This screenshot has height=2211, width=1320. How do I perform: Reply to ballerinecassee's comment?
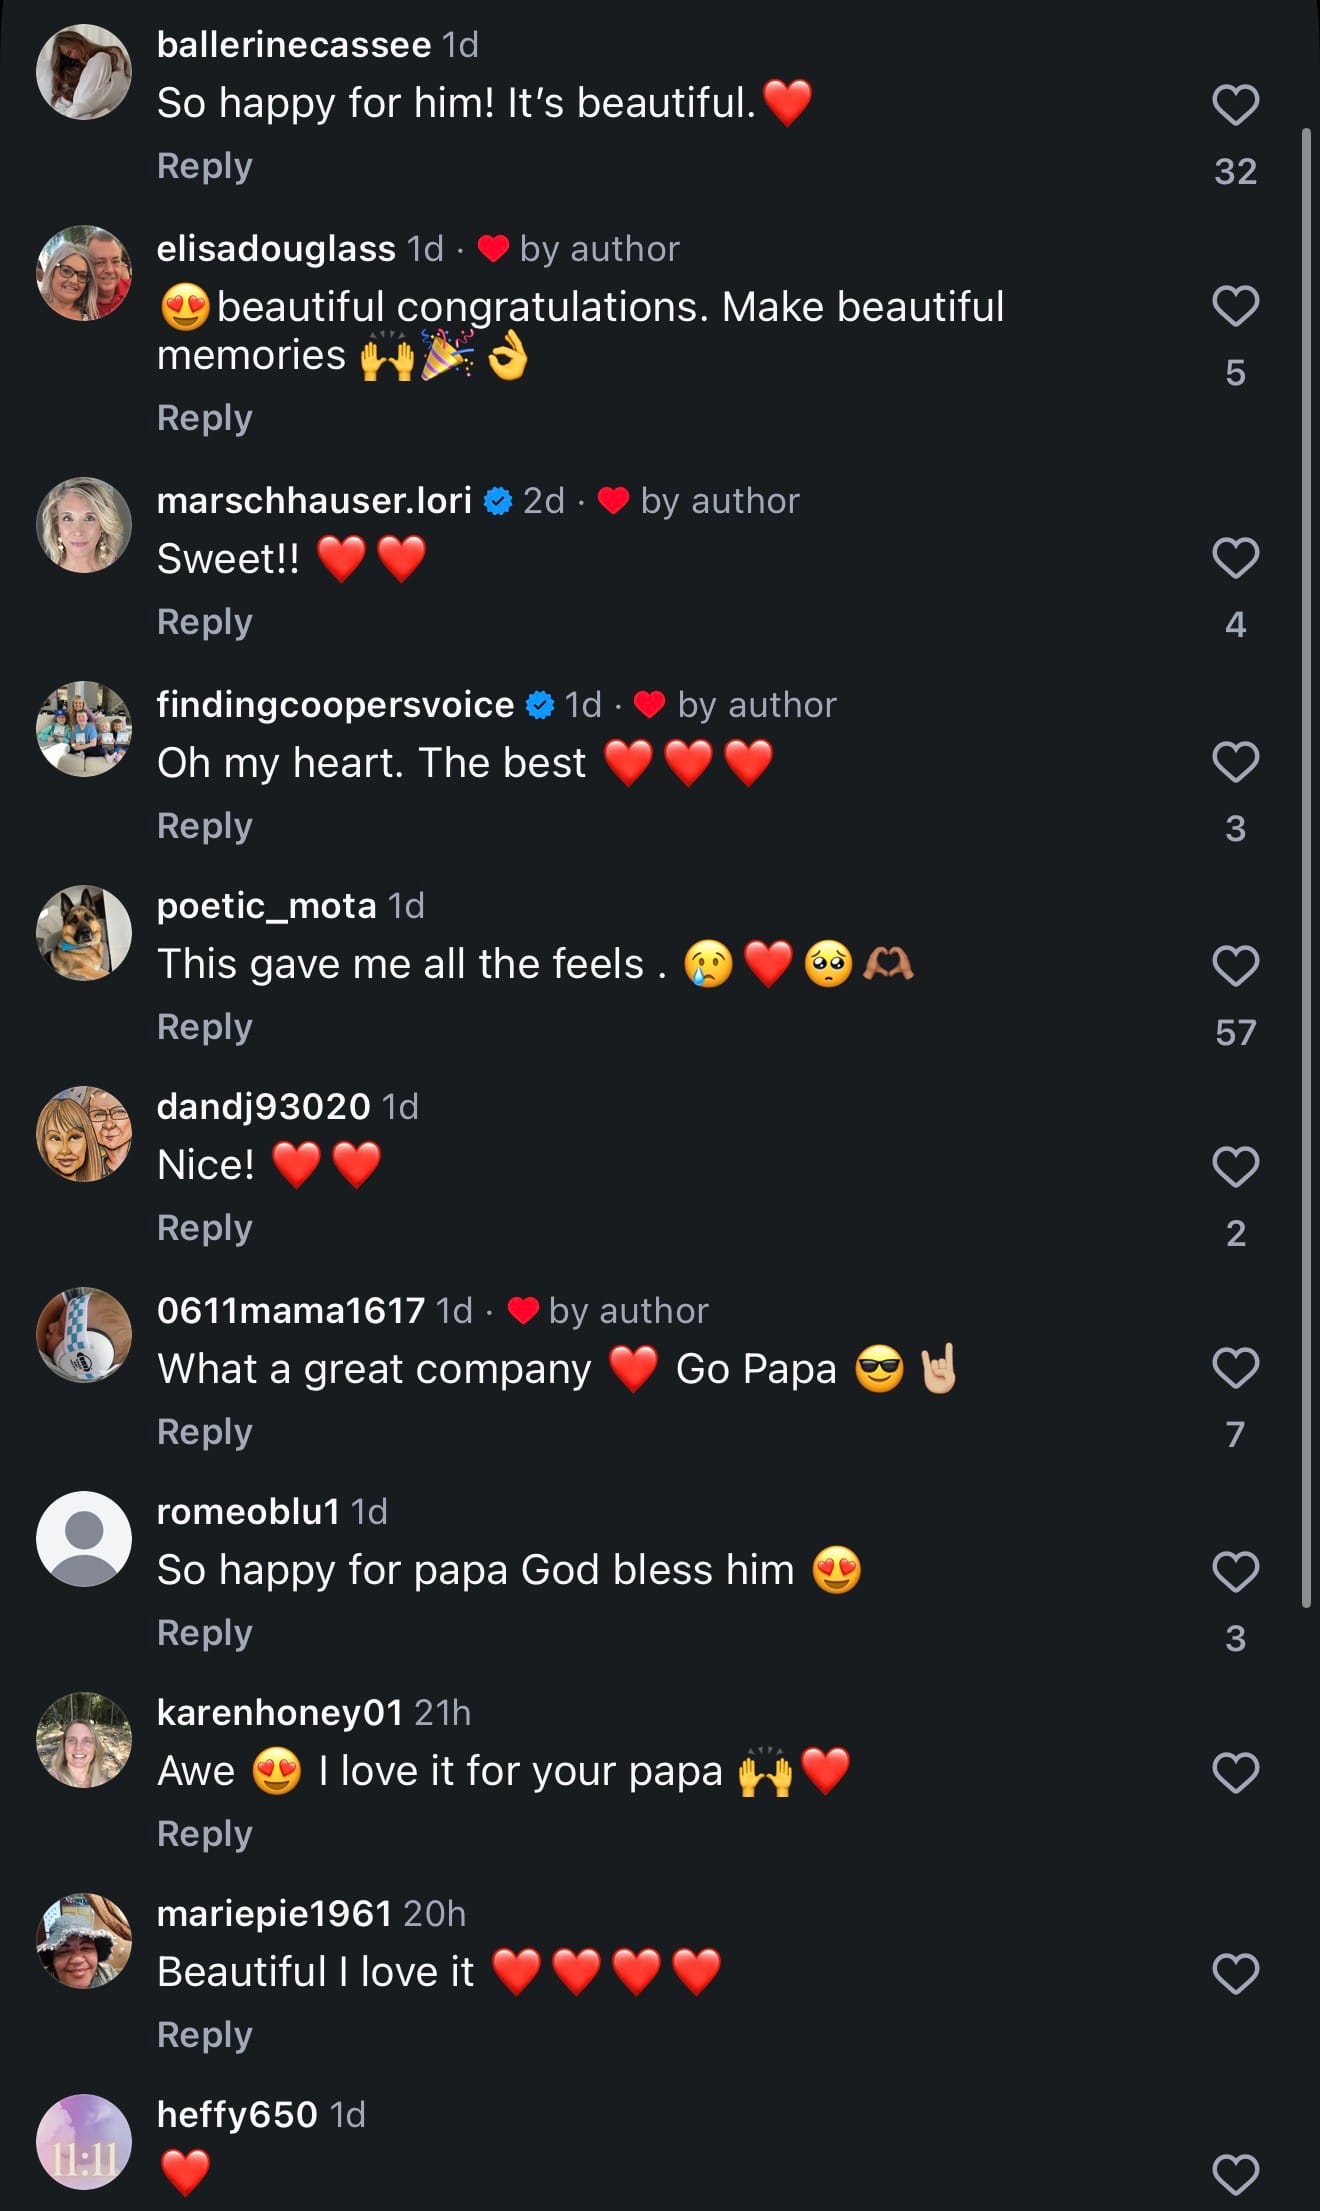[x=204, y=166]
